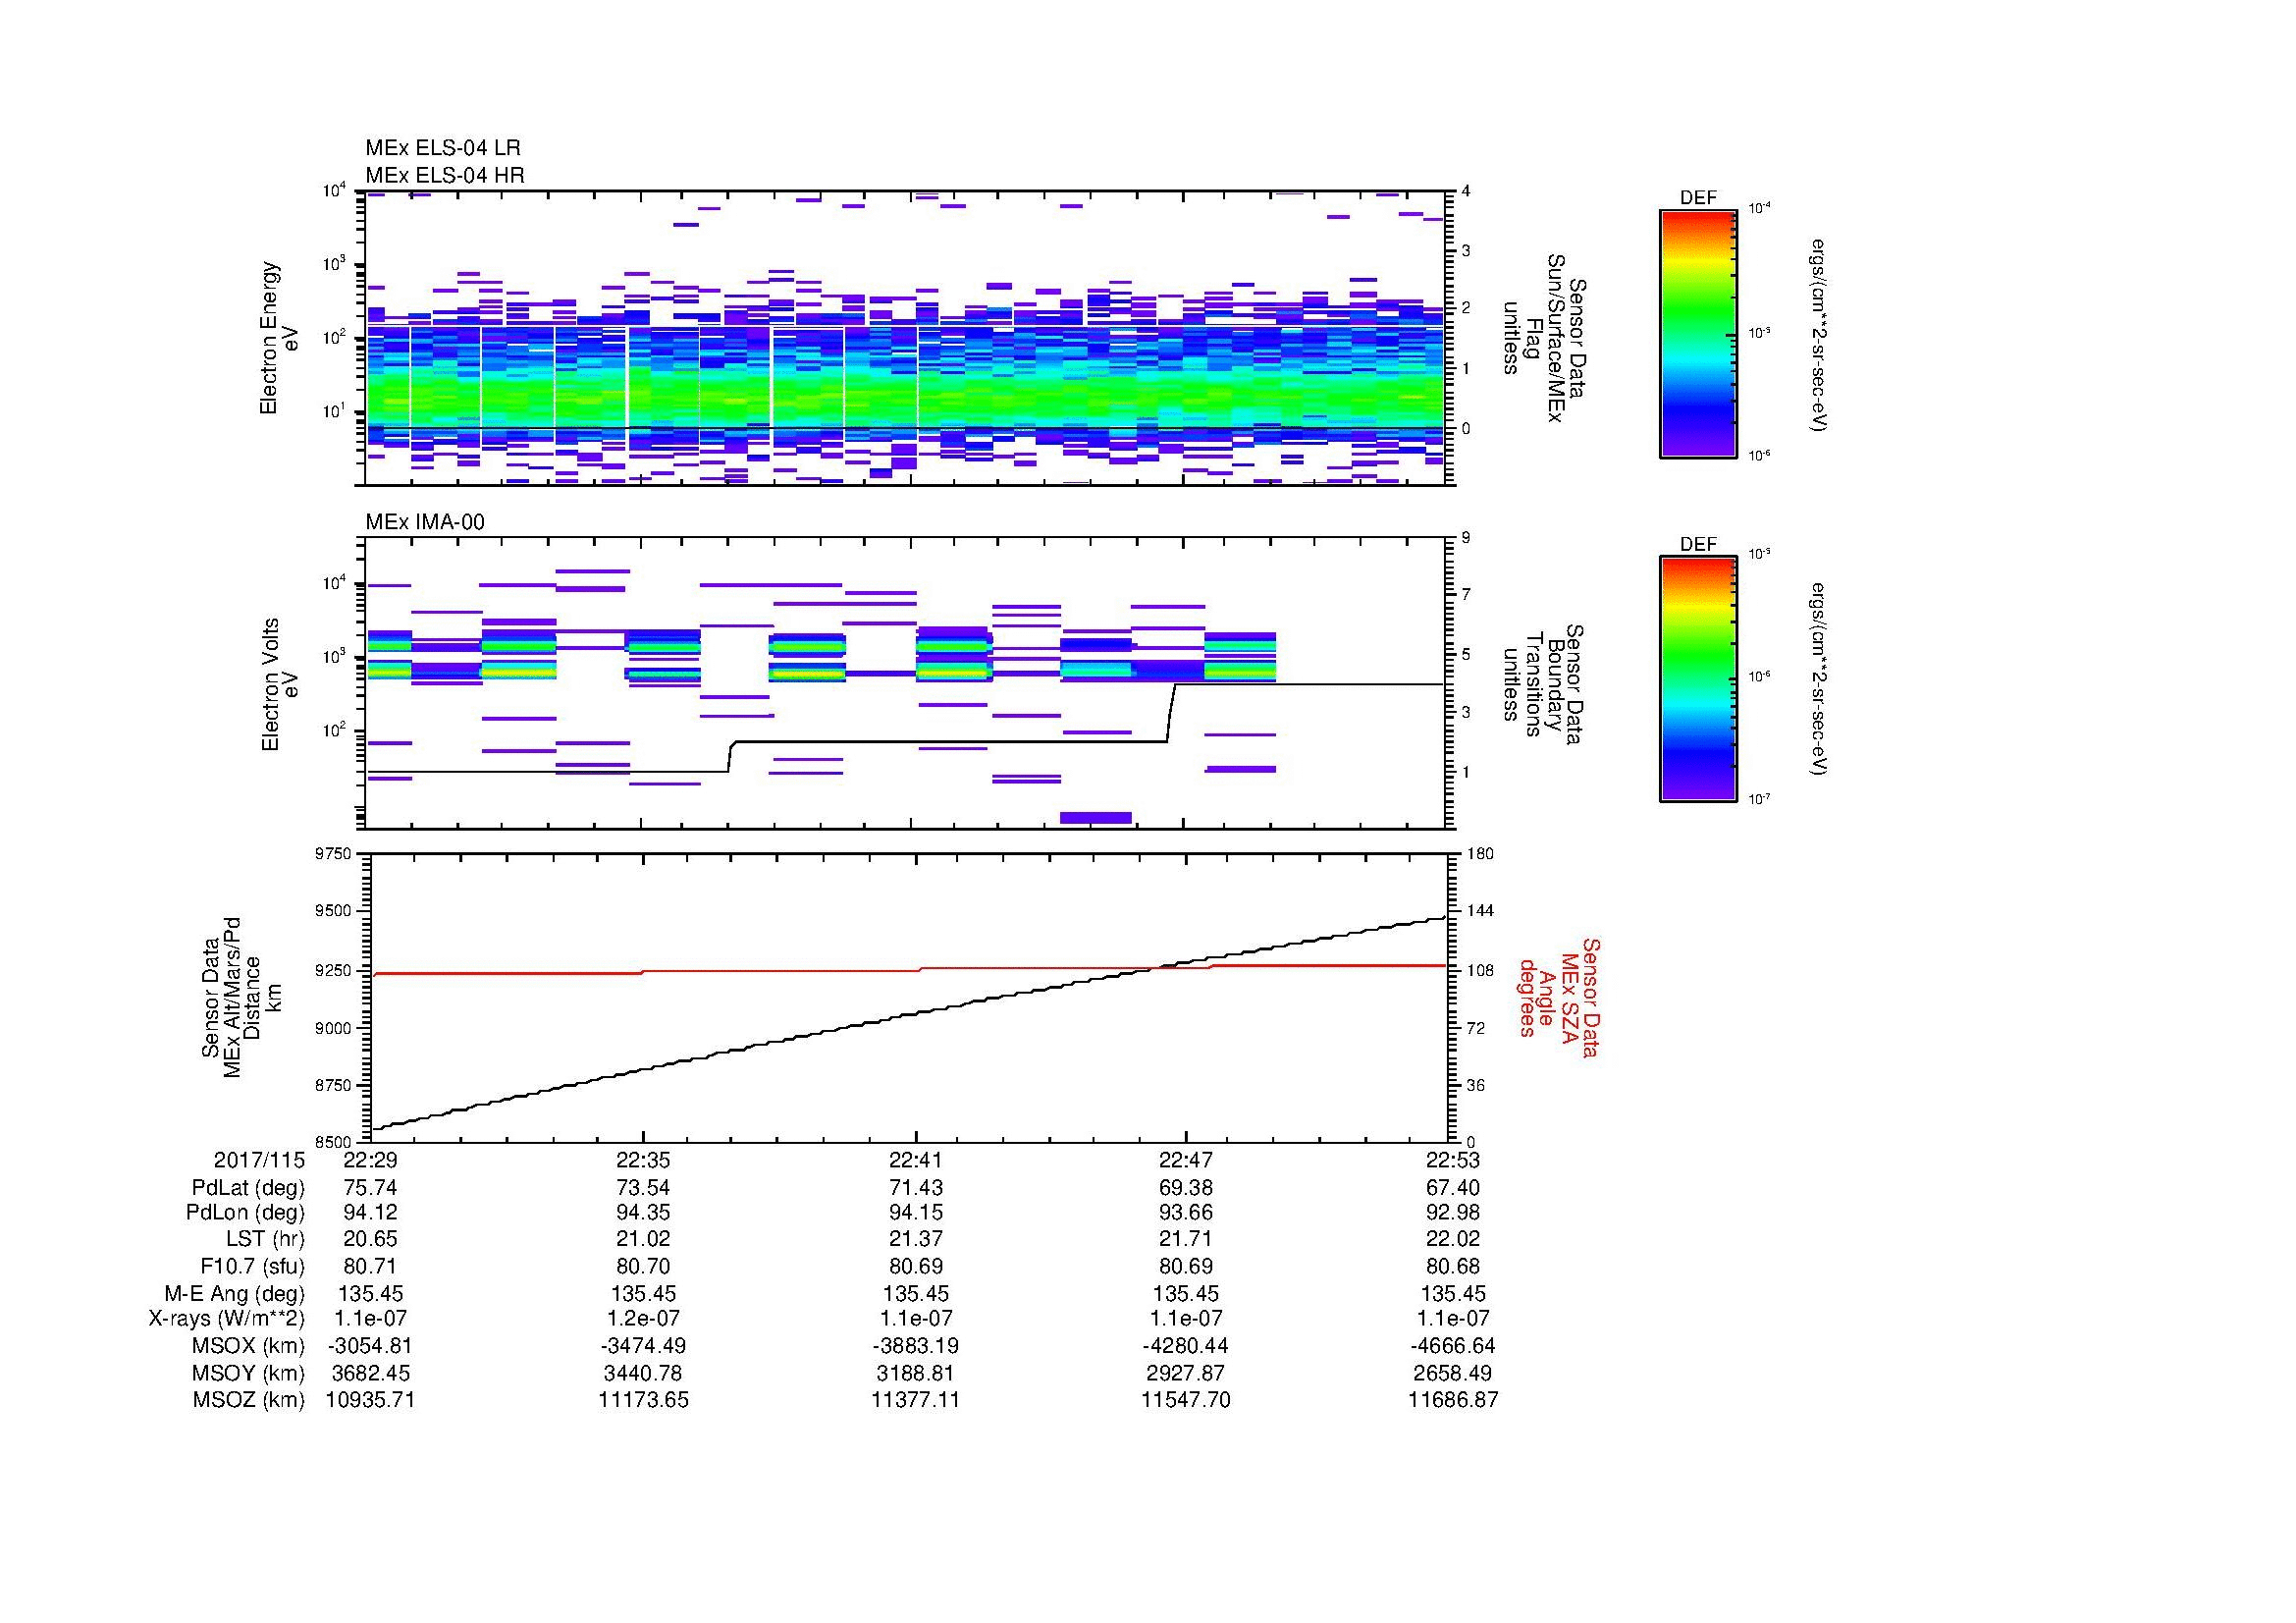
Task: Click MSOZ value 10935.71
Action: 370,1400
